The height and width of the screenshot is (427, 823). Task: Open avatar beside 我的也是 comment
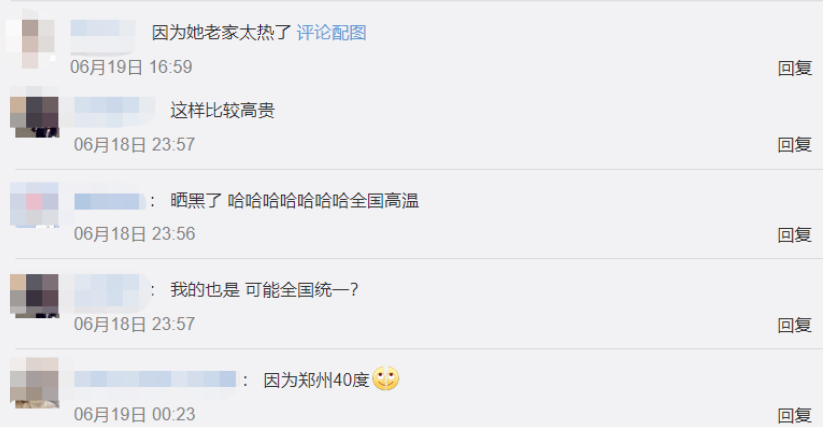[x=35, y=295]
